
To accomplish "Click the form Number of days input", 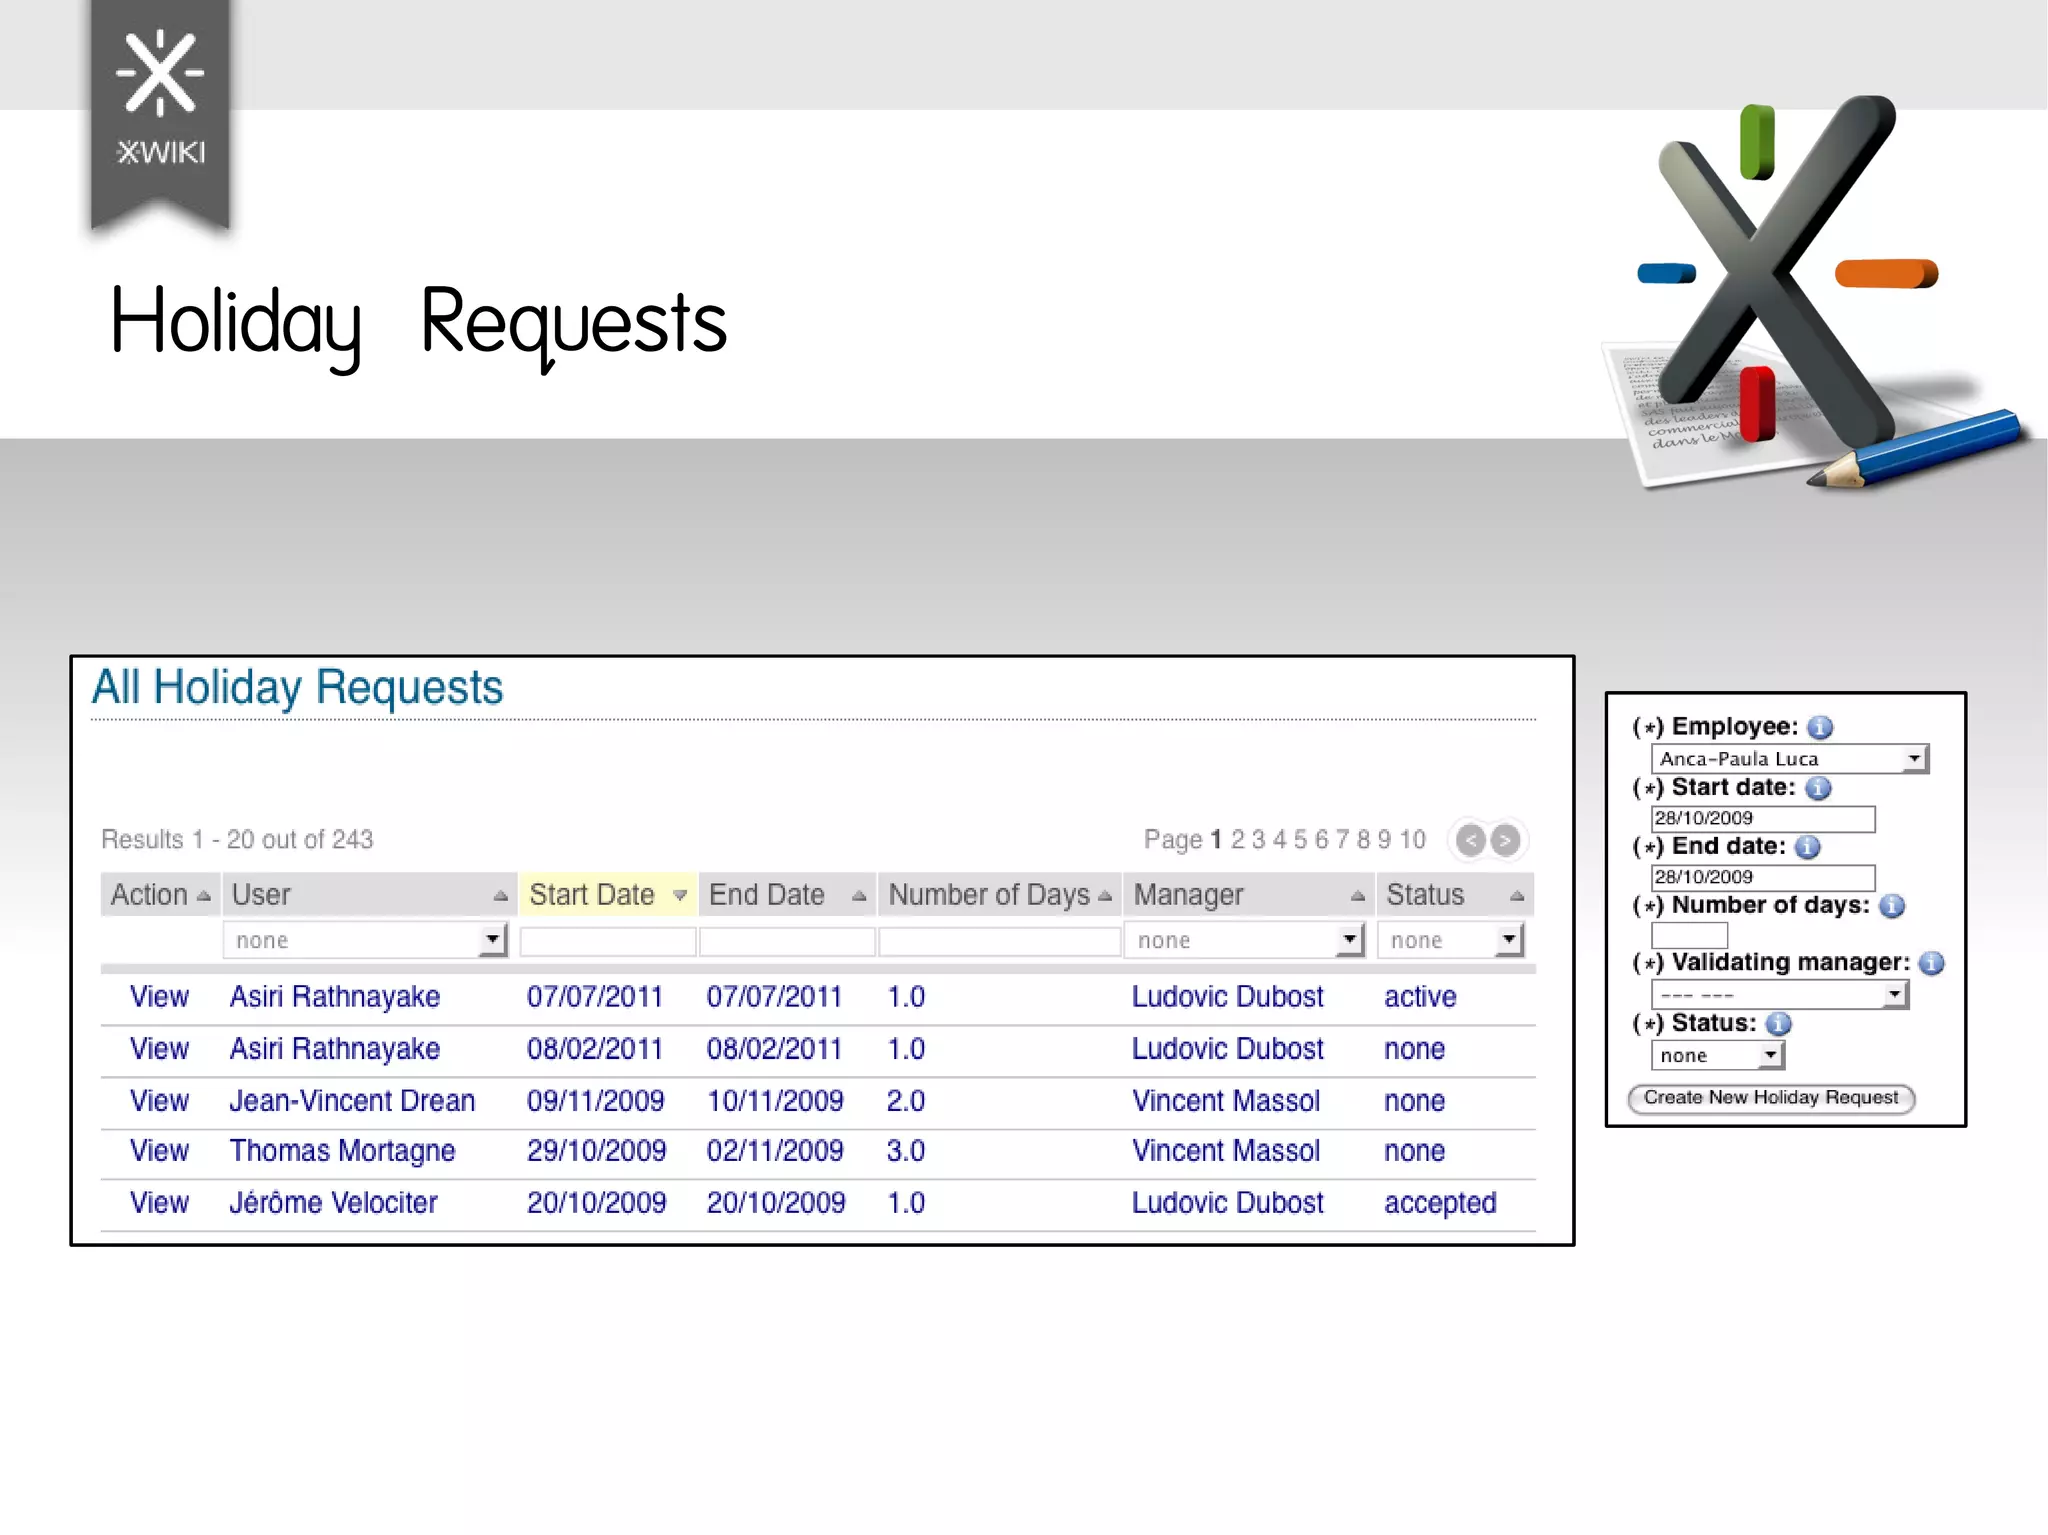I will pos(1689,936).
